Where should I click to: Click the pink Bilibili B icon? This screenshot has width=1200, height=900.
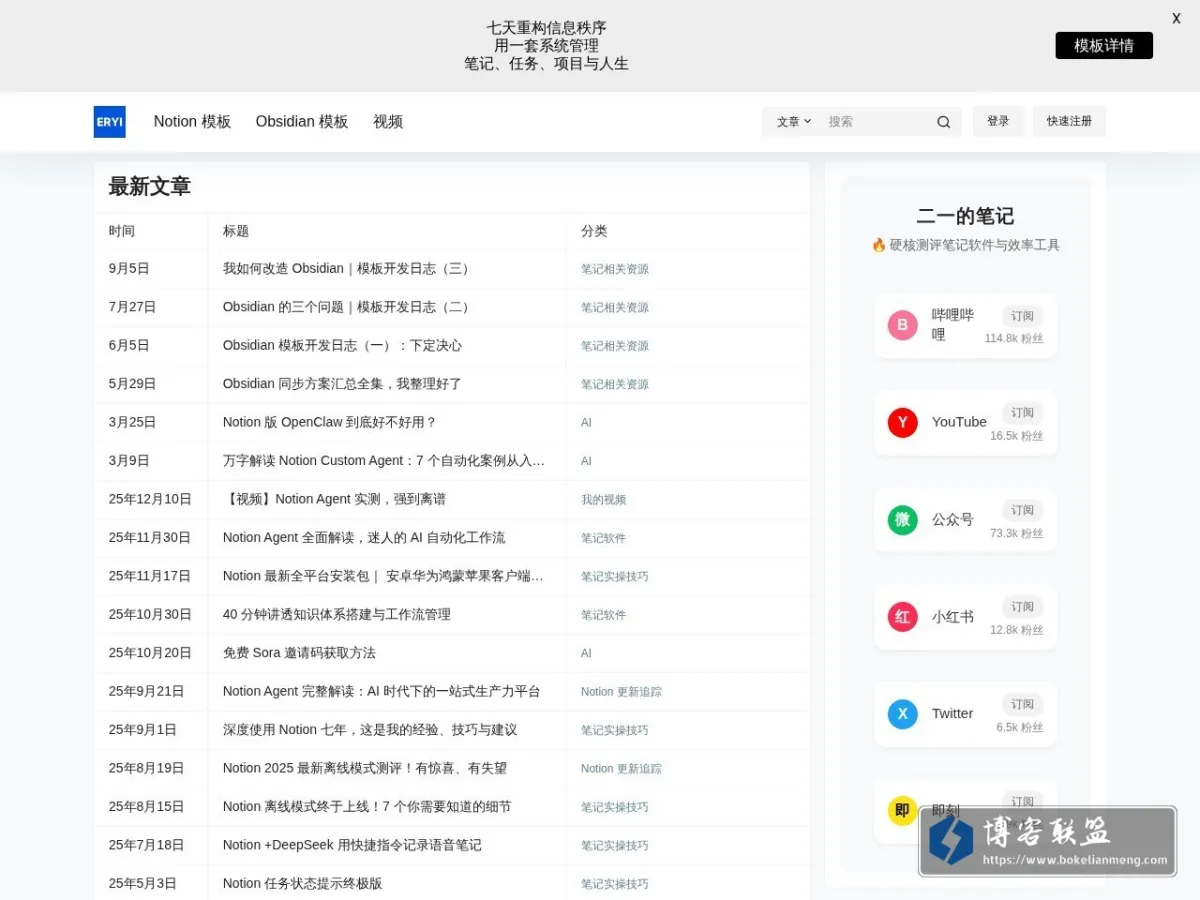pyautogui.click(x=902, y=325)
